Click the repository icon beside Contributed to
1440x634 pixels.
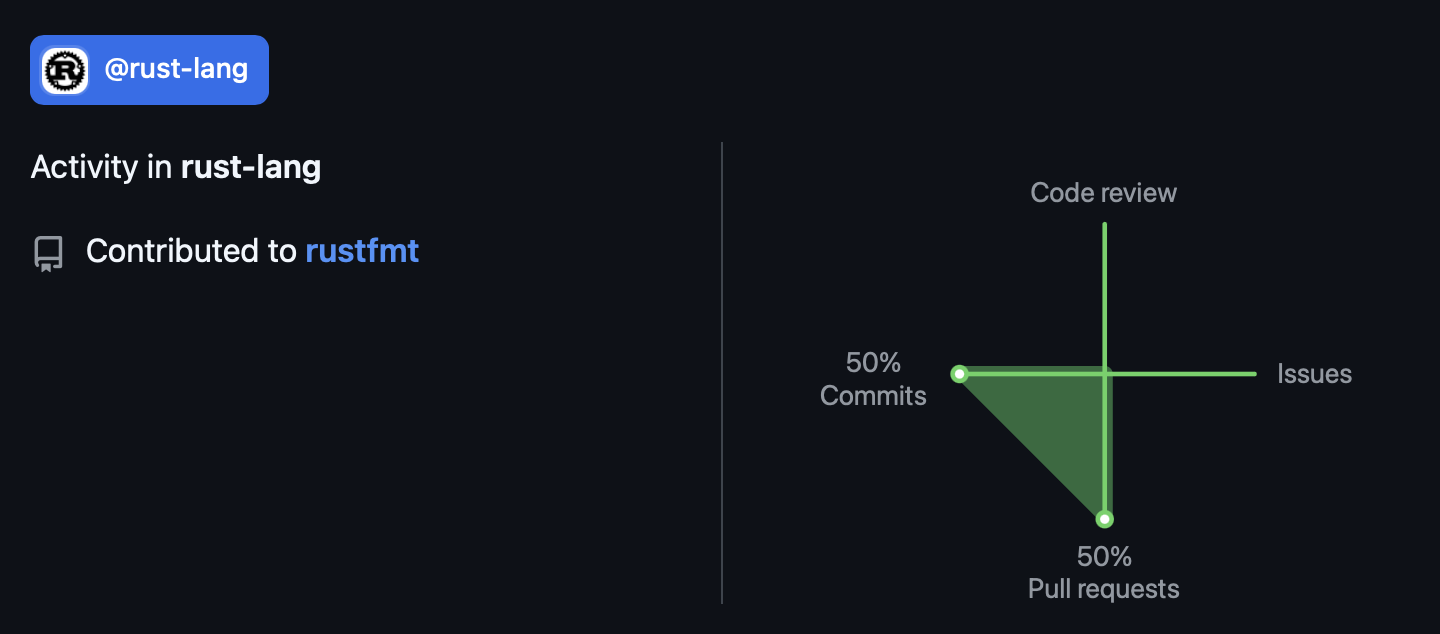click(x=49, y=253)
